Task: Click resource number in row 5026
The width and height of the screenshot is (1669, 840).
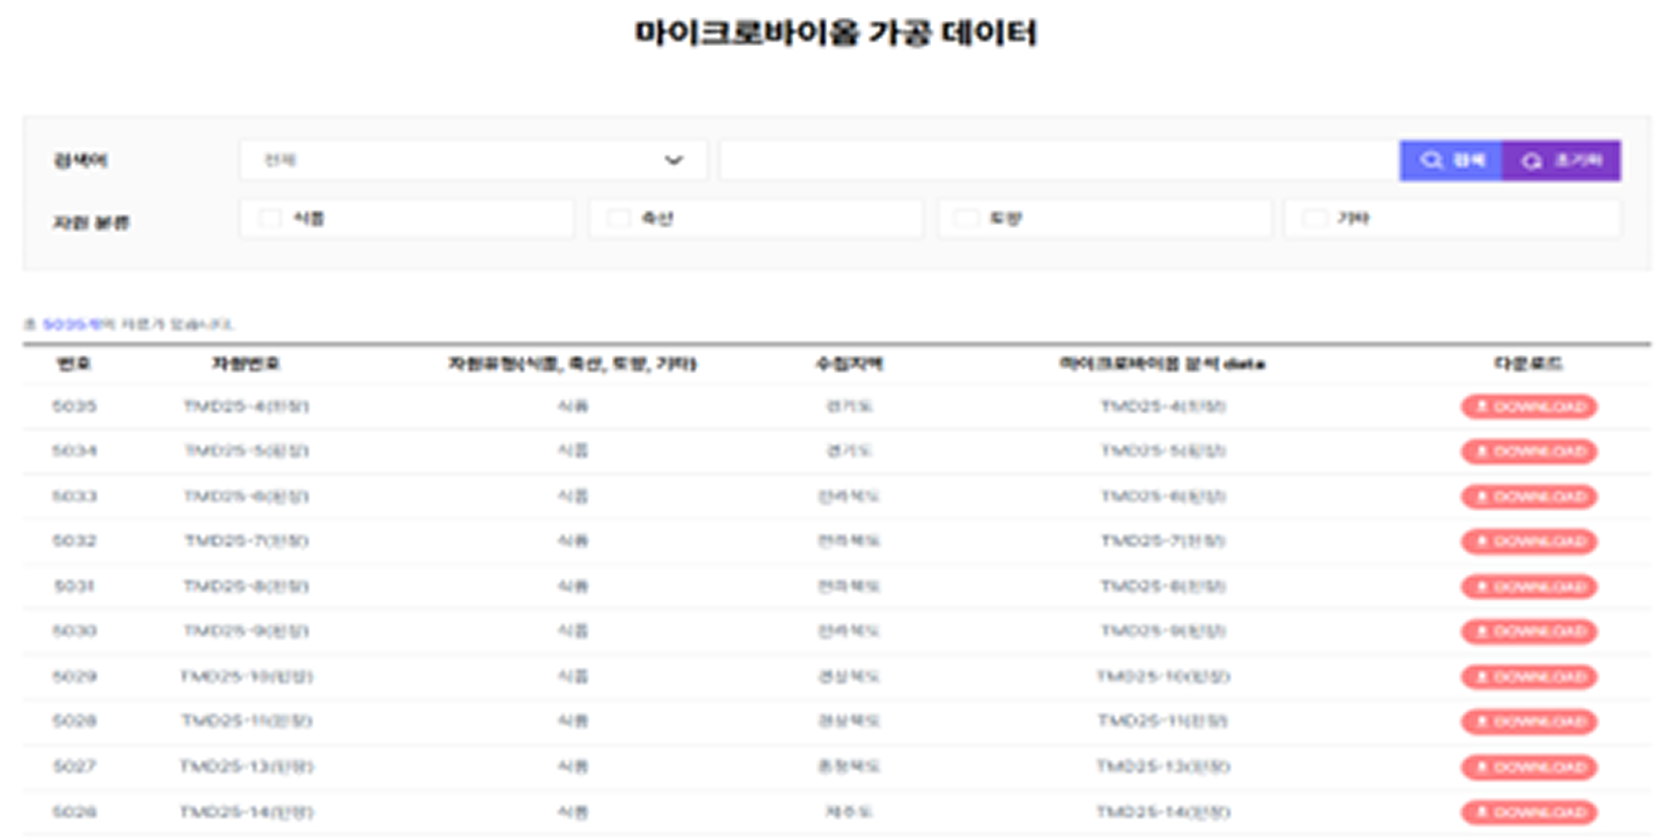Action: 246,812
